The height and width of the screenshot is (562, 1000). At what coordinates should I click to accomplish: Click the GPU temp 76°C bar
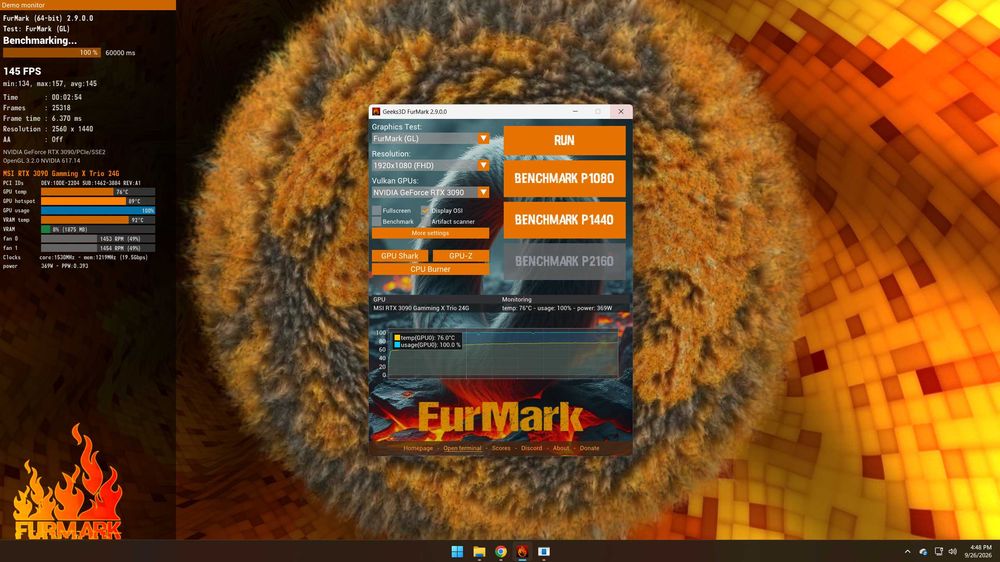98,192
